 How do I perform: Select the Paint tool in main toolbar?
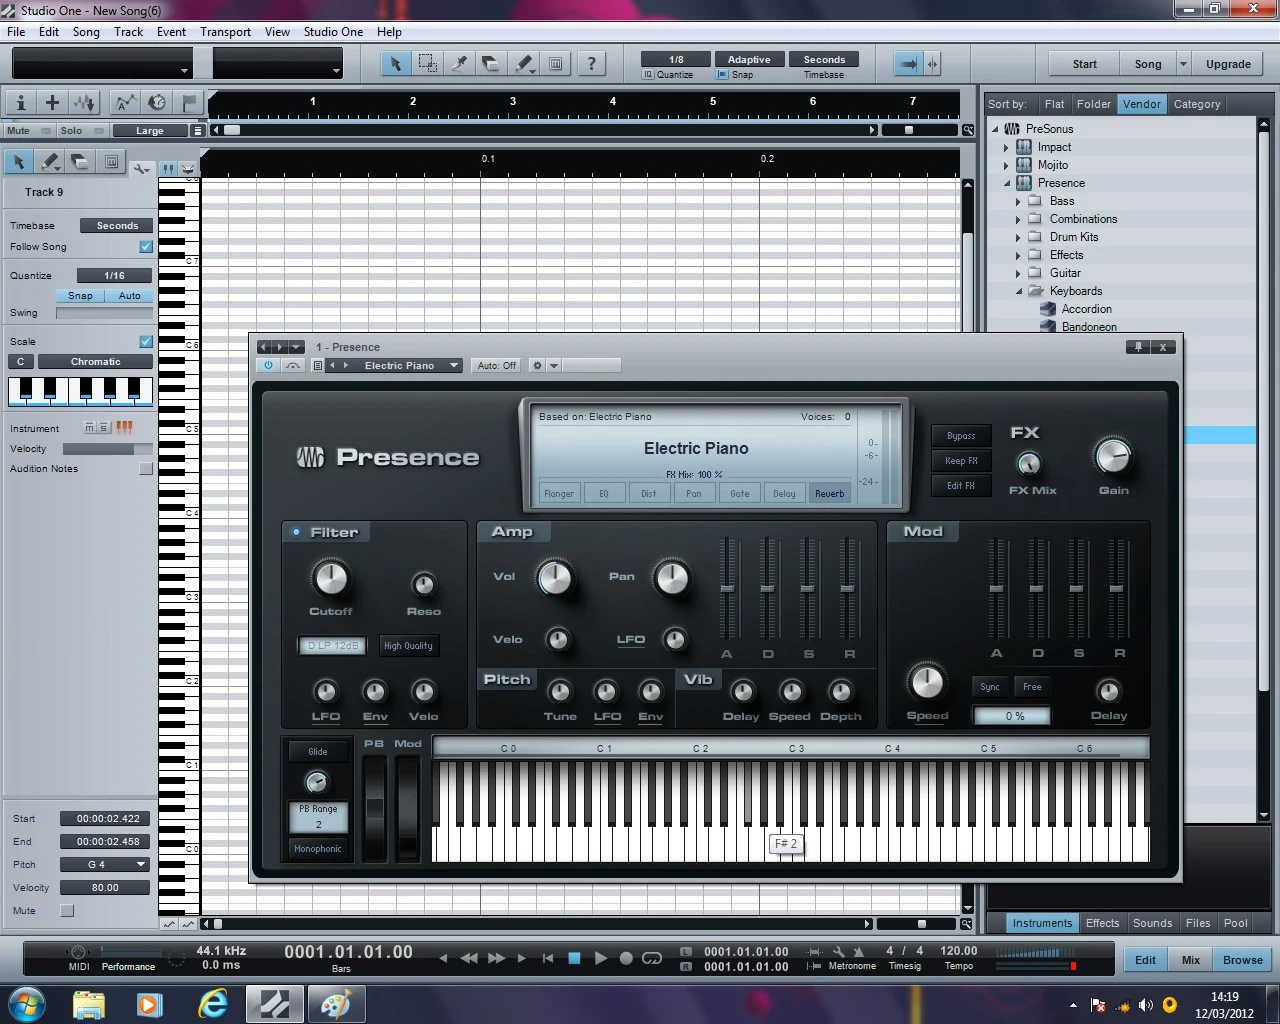click(x=524, y=64)
